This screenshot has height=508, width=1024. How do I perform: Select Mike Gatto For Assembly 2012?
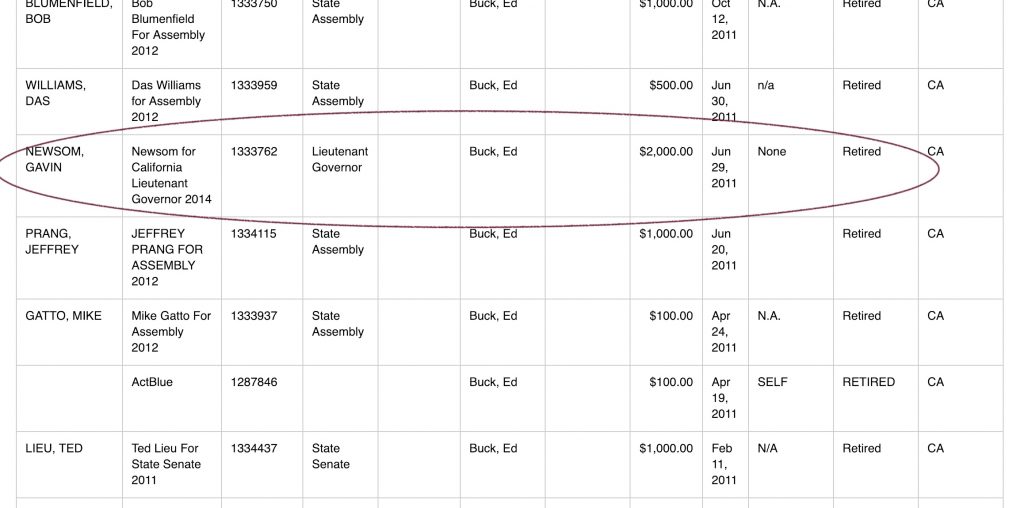coord(171,332)
